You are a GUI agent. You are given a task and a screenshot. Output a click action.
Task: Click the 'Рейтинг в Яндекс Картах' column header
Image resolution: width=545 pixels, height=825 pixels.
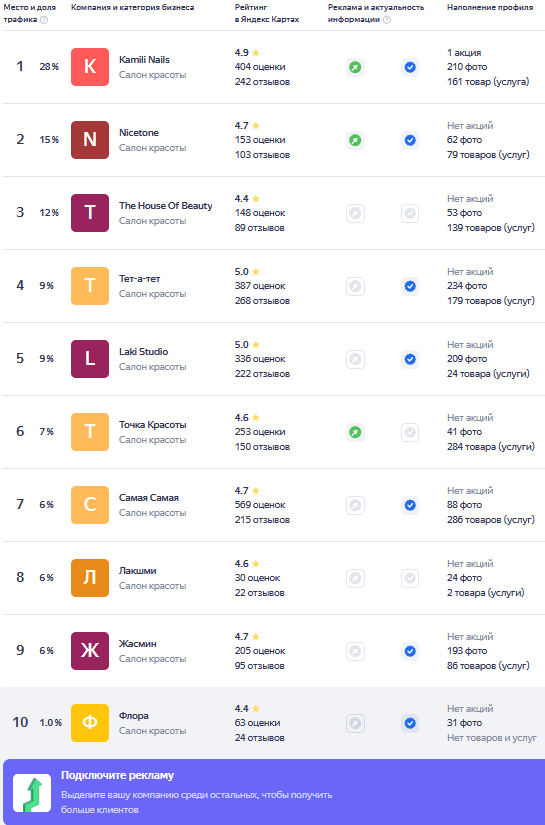267,13
